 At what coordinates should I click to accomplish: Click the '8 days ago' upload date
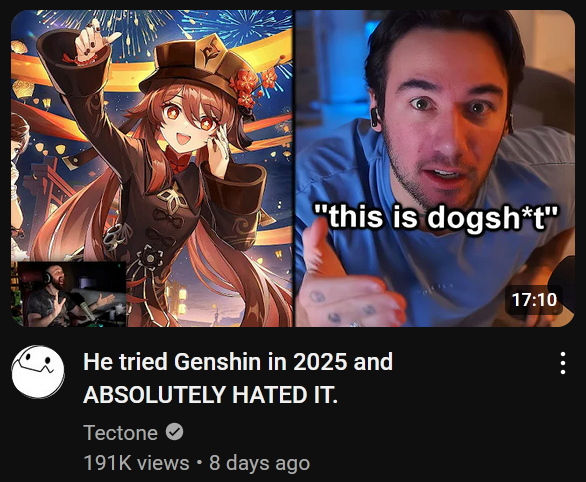click(259, 463)
